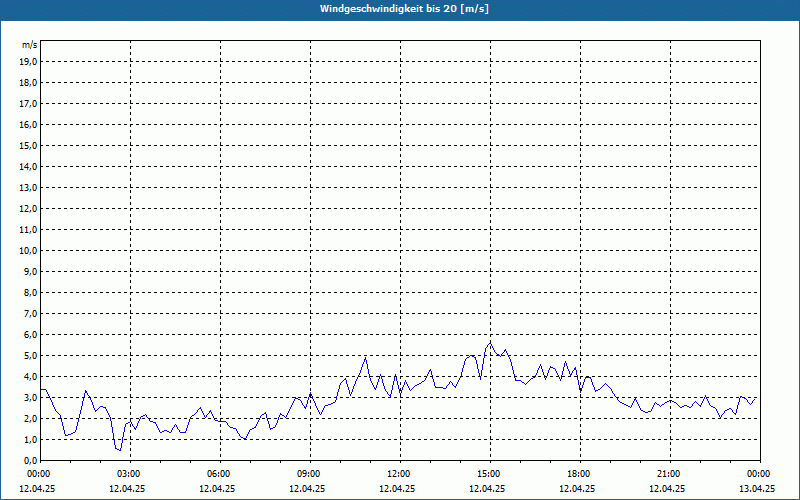Click the lowest wind speed dip before 03:00
The width and height of the screenshot is (800, 500).
(120, 450)
